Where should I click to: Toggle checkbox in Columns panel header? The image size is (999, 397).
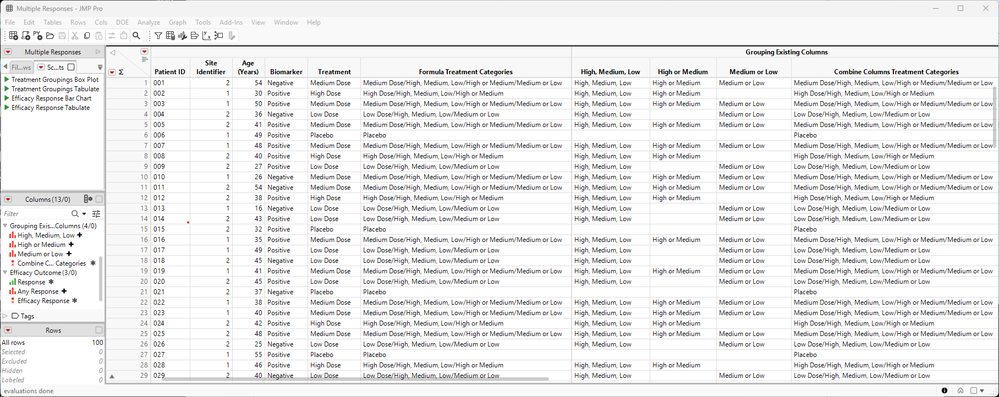pos(99,199)
